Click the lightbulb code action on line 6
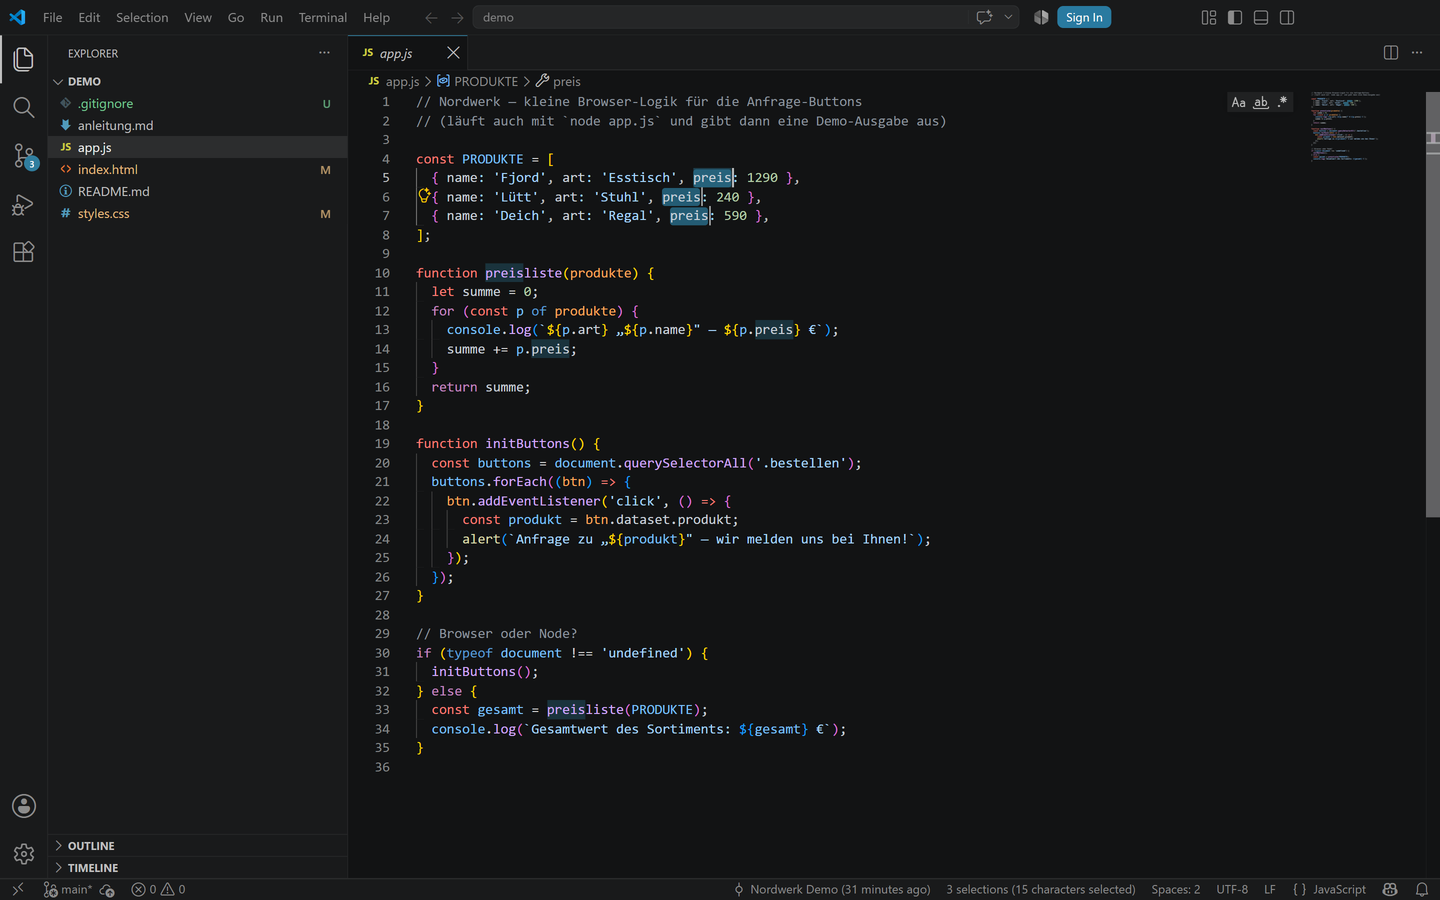The width and height of the screenshot is (1440, 900). 424,196
